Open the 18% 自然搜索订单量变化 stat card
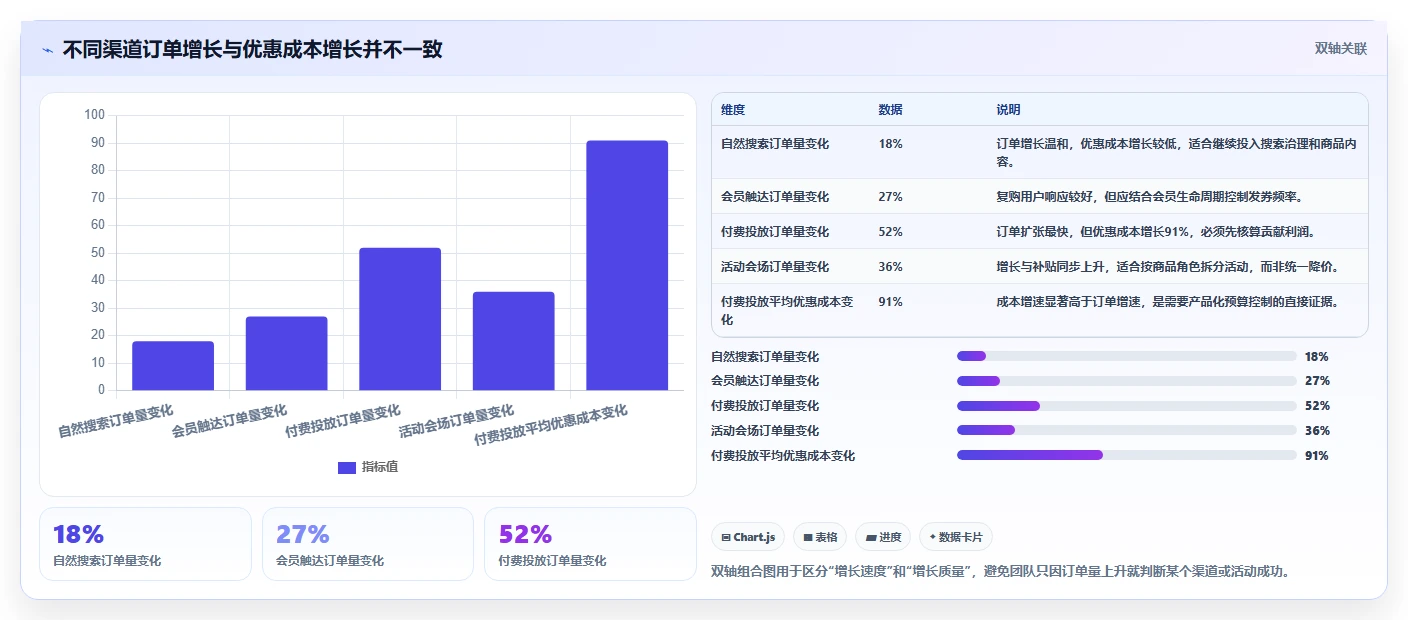The height and width of the screenshot is (620, 1408). [x=145, y=544]
